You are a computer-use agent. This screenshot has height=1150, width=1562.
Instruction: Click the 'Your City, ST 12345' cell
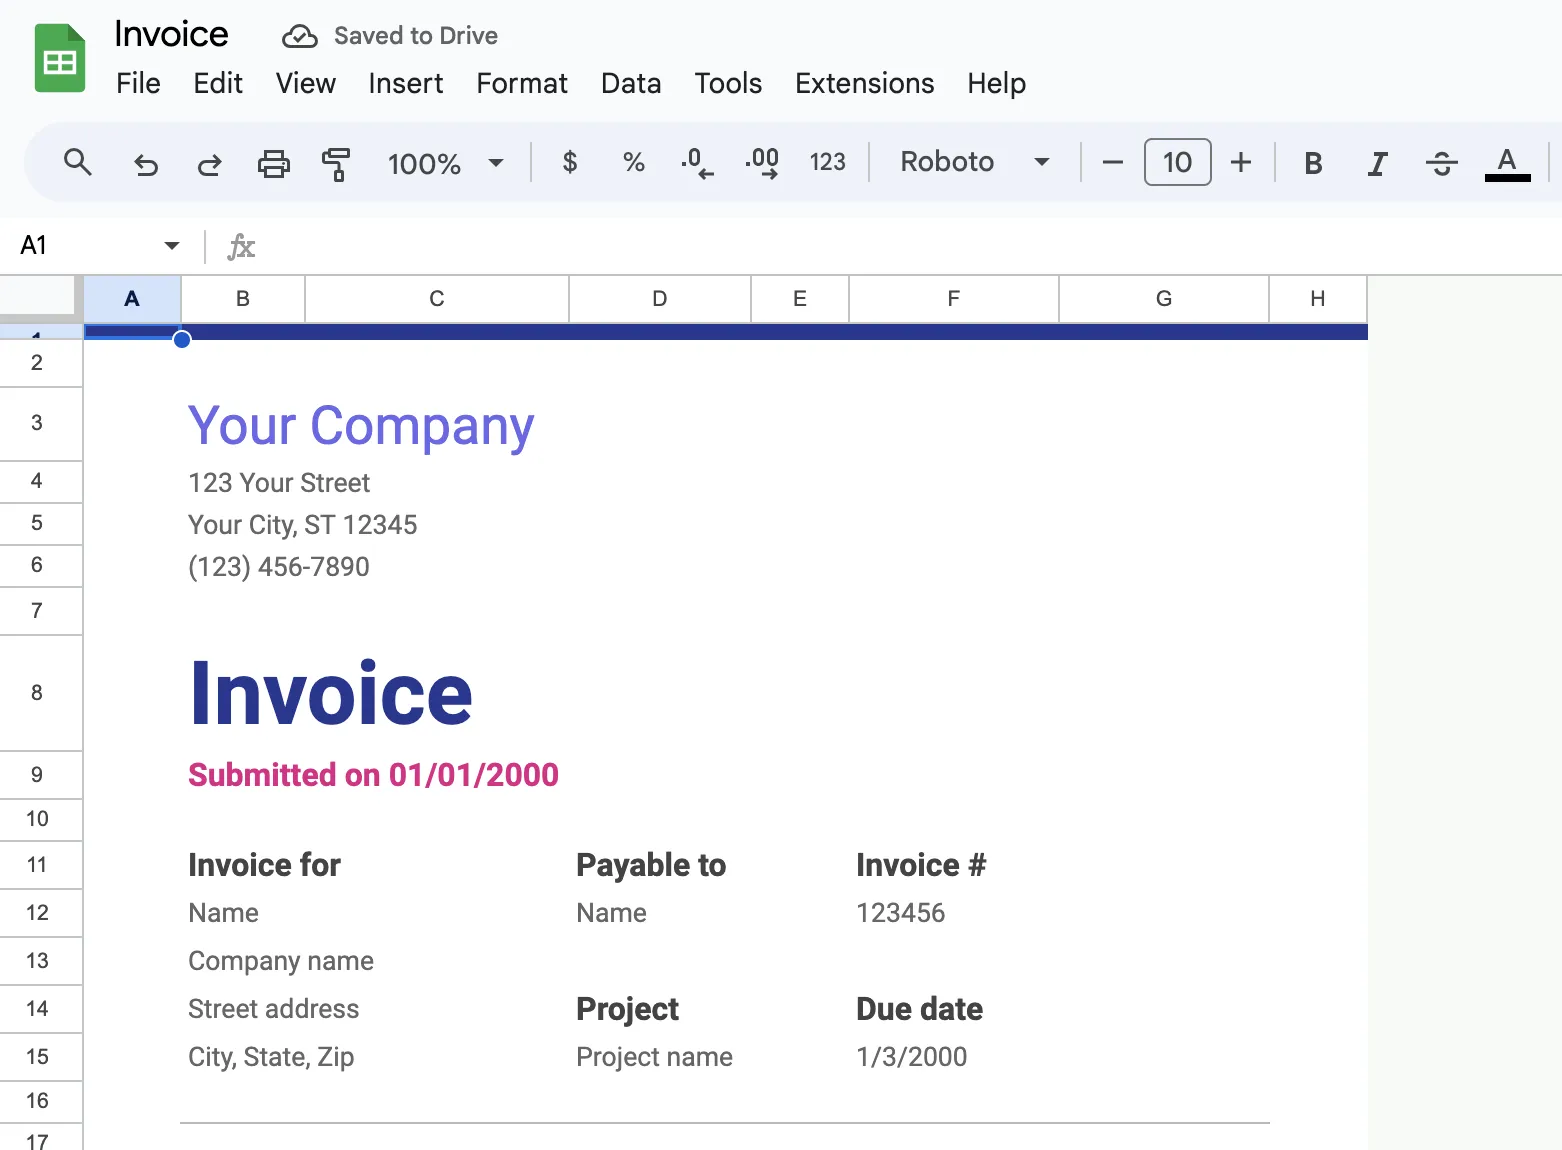coord(303,525)
